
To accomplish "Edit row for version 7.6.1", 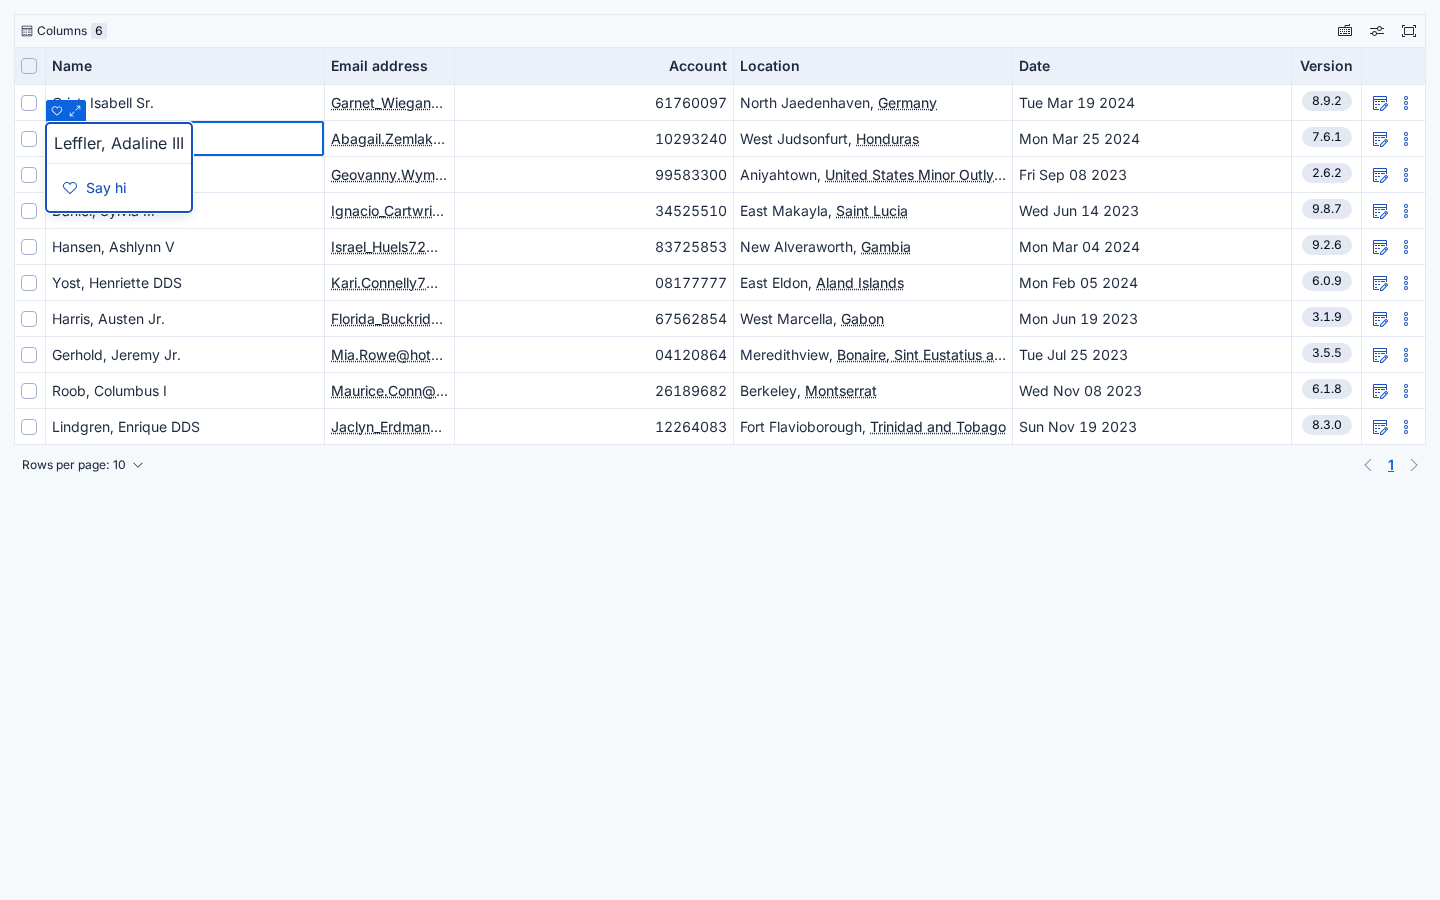I will [1381, 139].
